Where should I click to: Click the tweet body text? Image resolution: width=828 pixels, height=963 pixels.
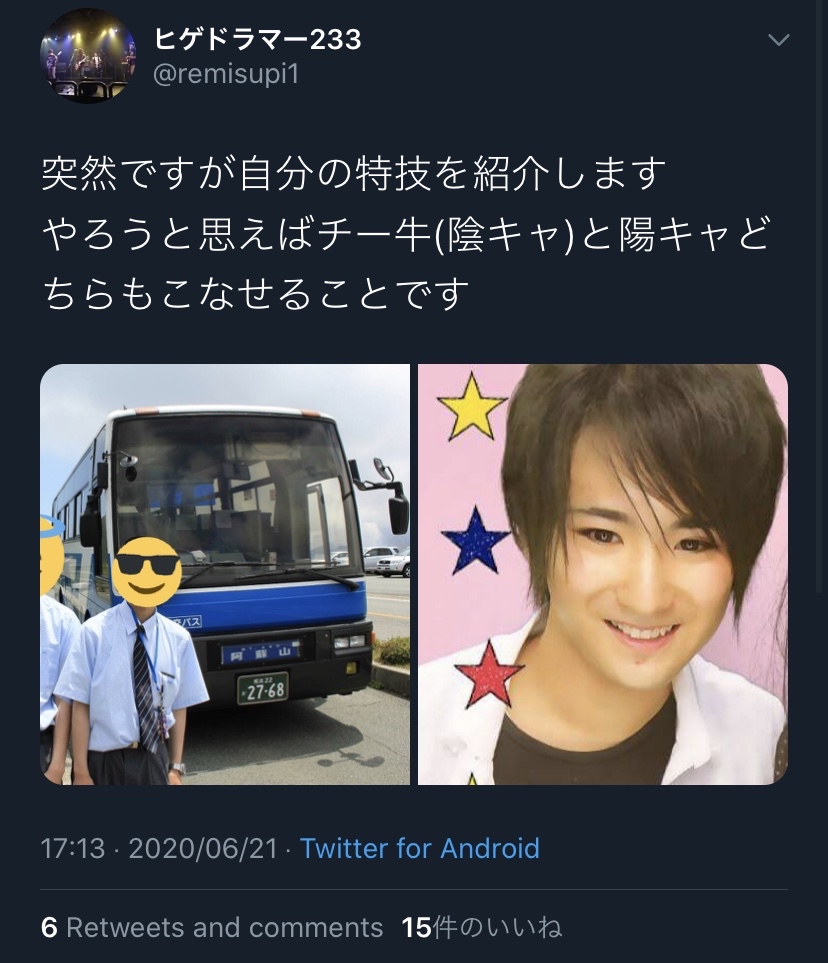point(405,233)
